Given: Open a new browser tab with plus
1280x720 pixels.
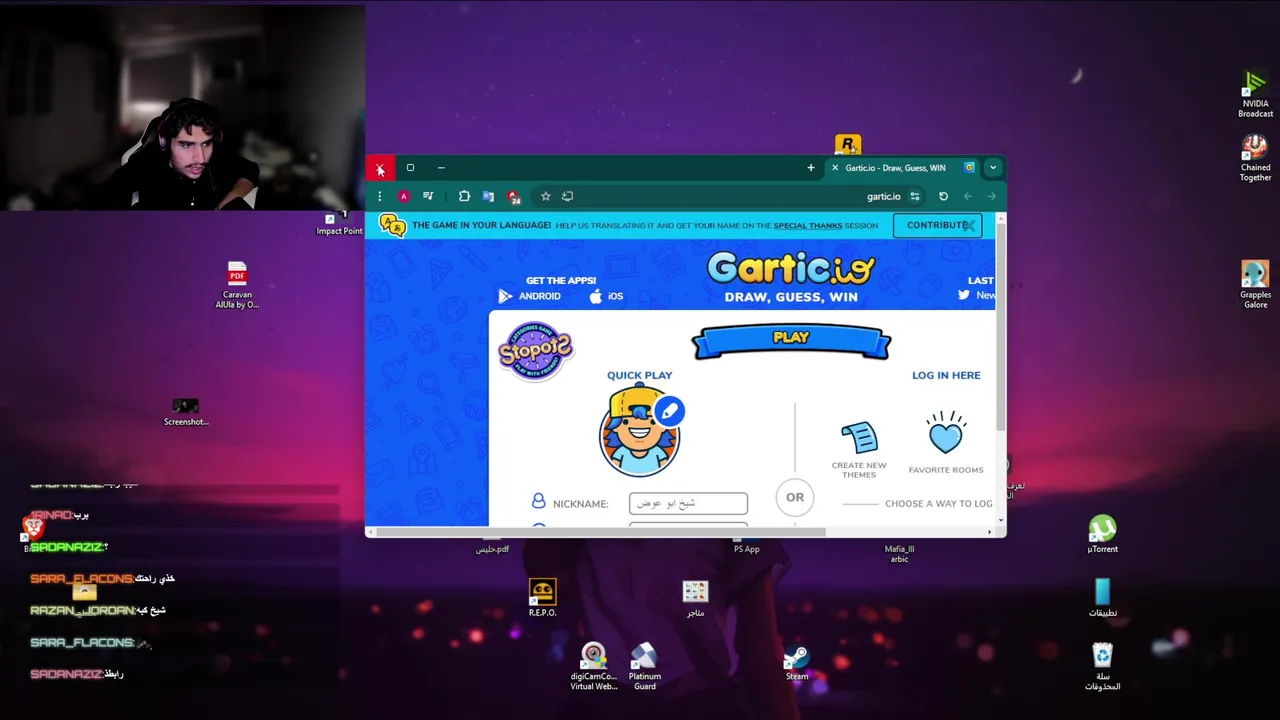Looking at the screenshot, I should pos(811,168).
